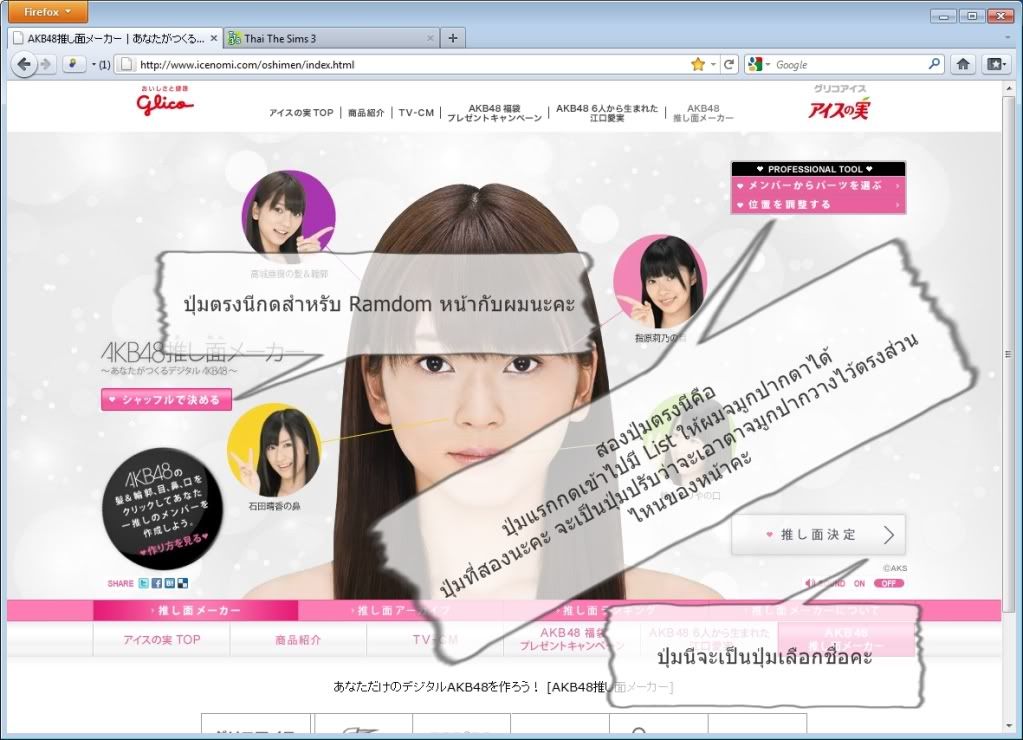Share the page on Twitter
1023x740 pixels.
click(143, 583)
